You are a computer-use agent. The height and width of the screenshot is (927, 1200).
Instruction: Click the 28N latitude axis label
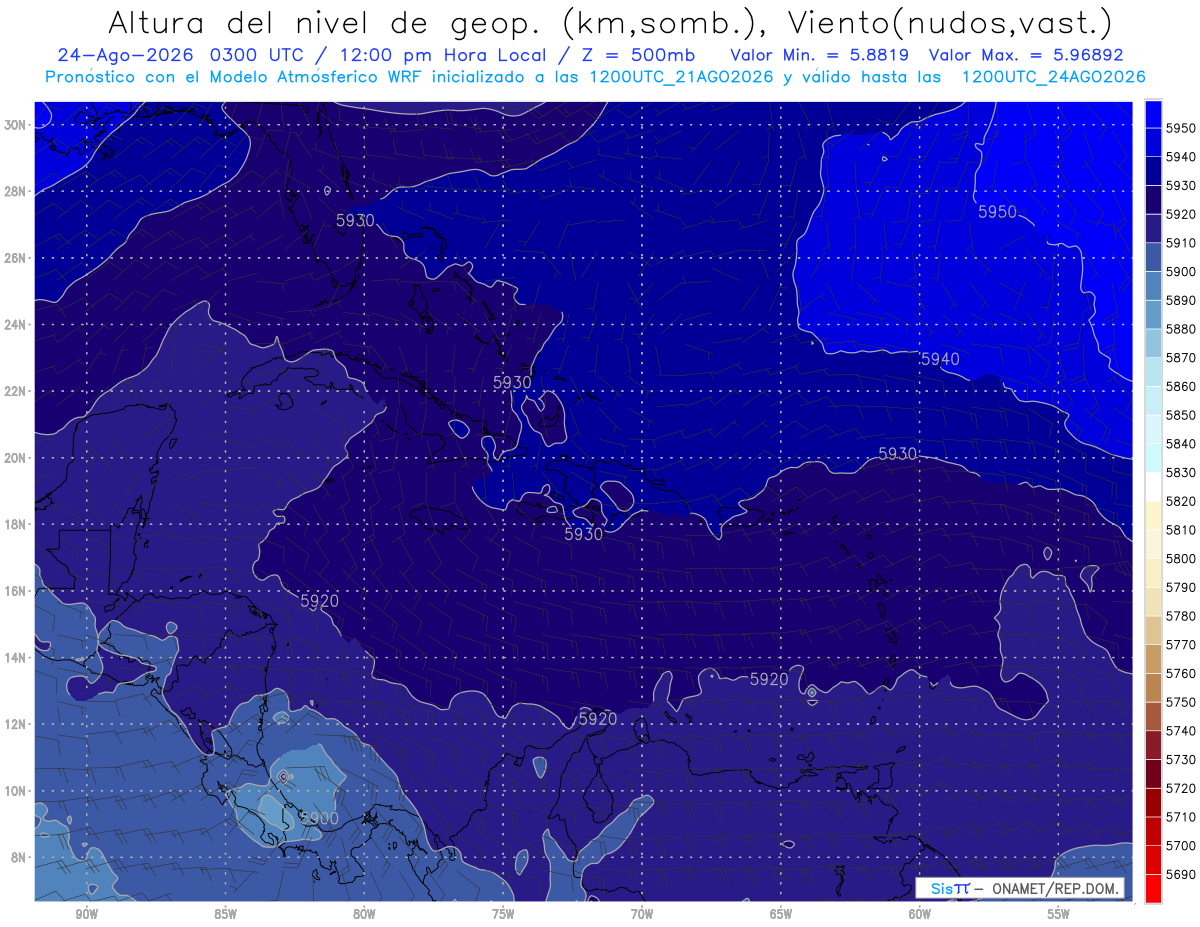(x=17, y=191)
